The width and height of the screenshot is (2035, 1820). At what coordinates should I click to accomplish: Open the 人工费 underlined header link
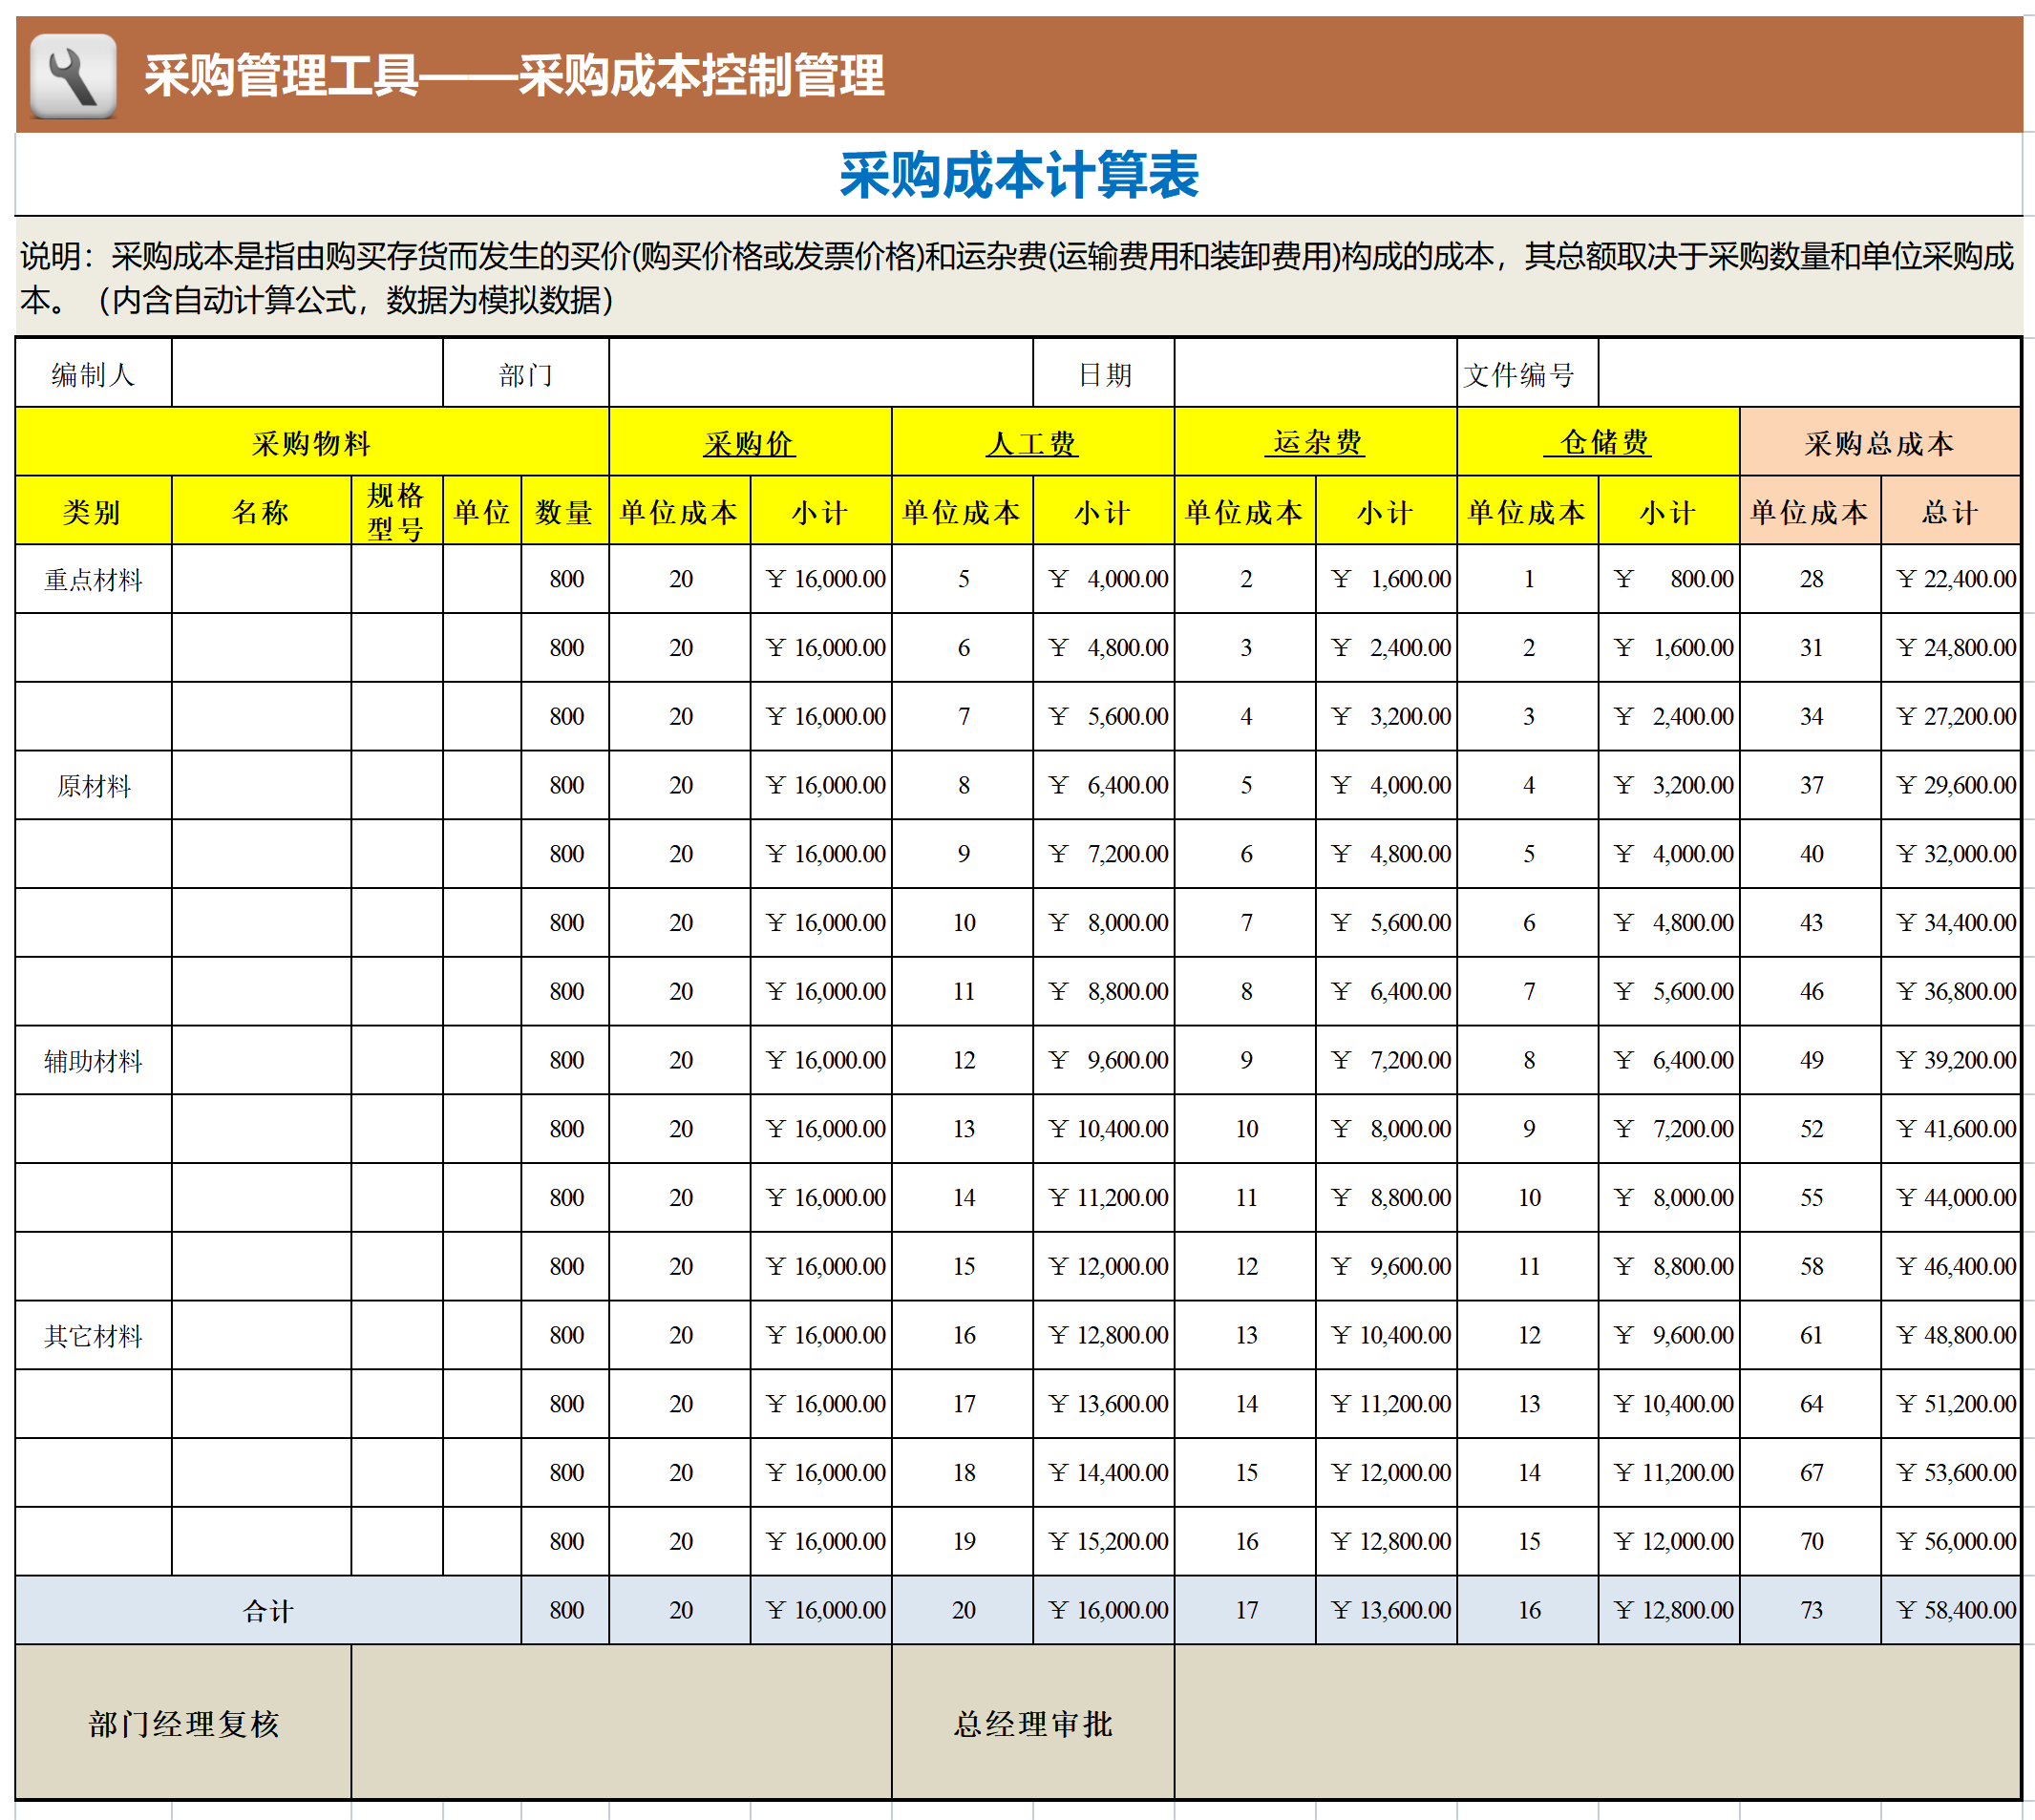click(x=1032, y=443)
